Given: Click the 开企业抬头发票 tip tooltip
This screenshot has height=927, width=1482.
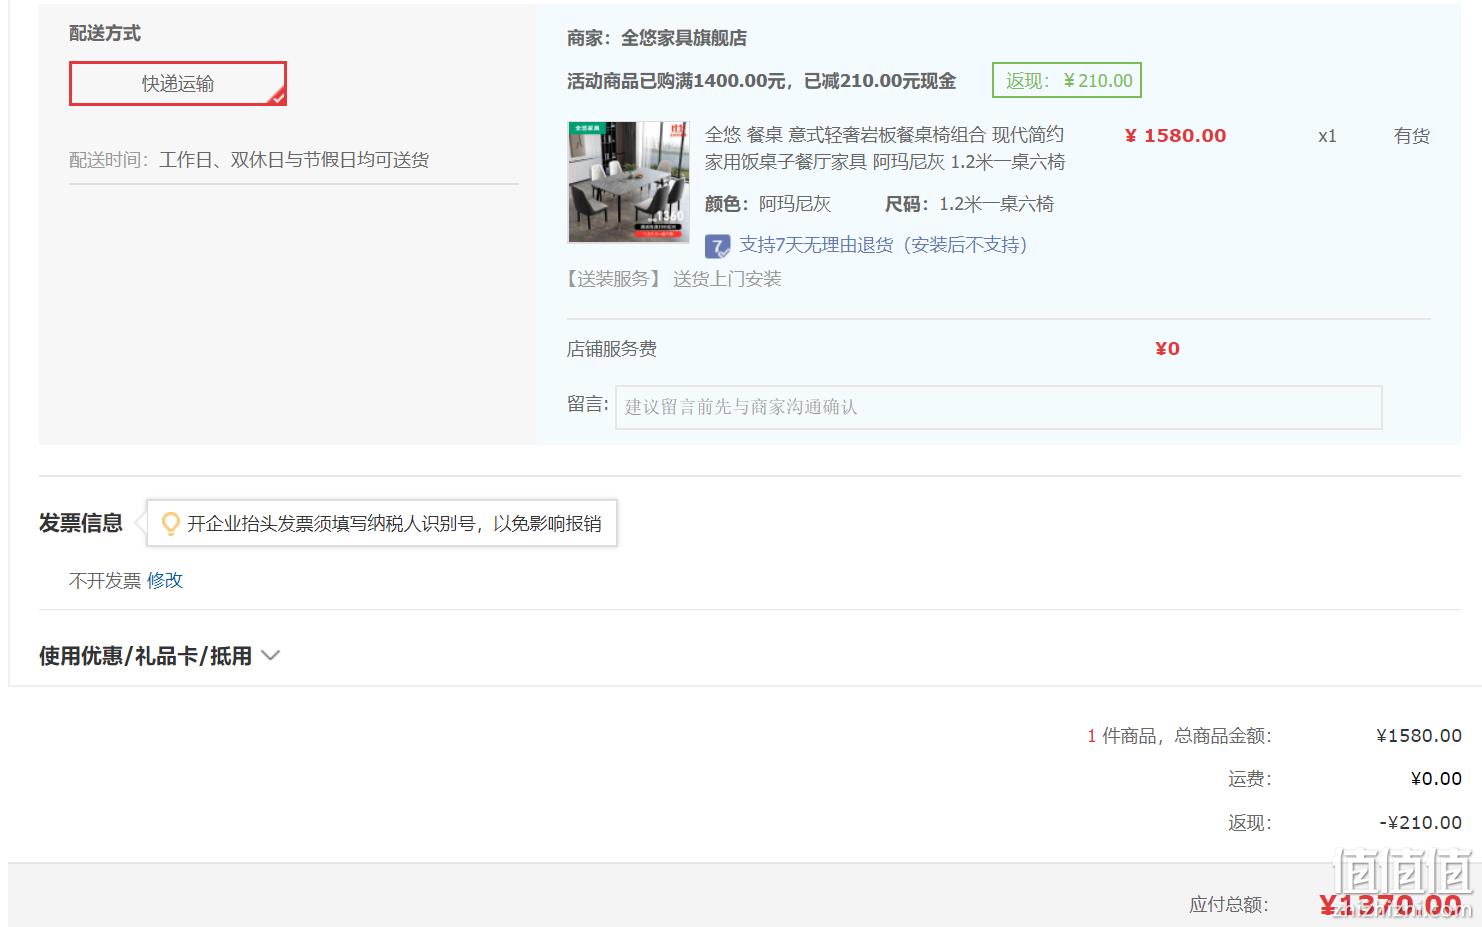Looking at the screenshot, I should pyautogui.click(x=383, y=523).
